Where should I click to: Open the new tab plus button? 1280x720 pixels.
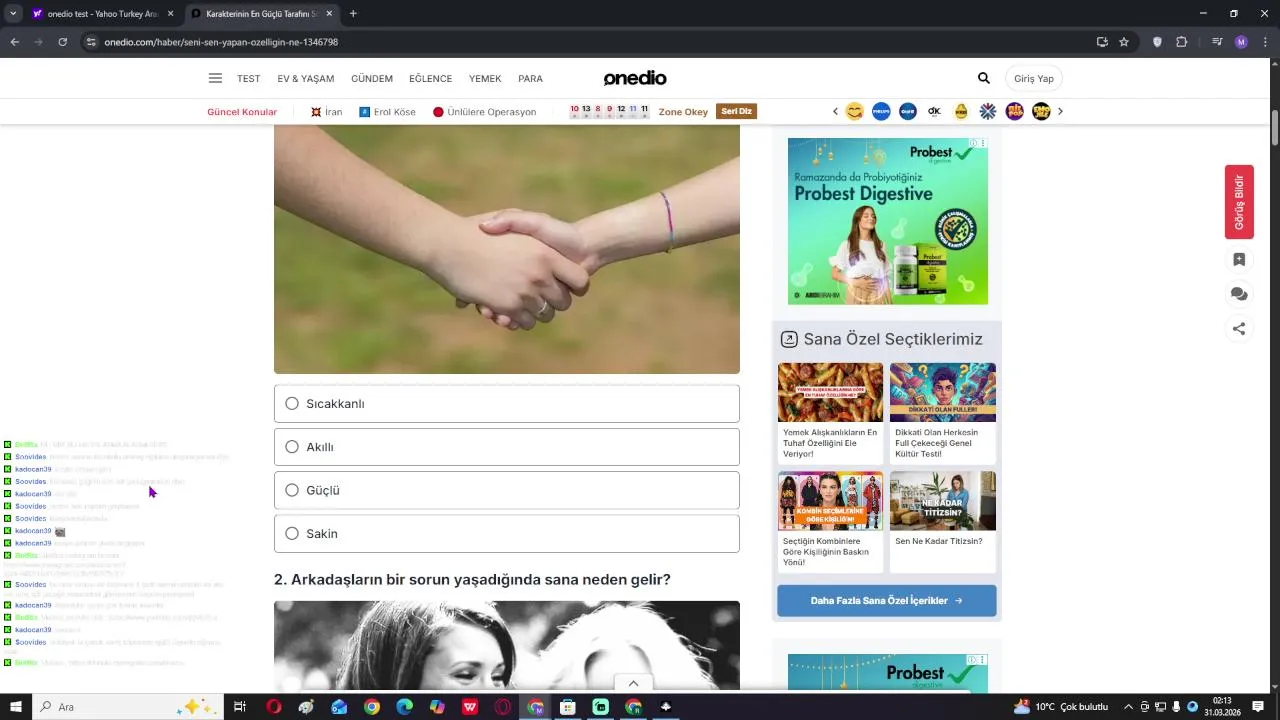coord(353,14)
